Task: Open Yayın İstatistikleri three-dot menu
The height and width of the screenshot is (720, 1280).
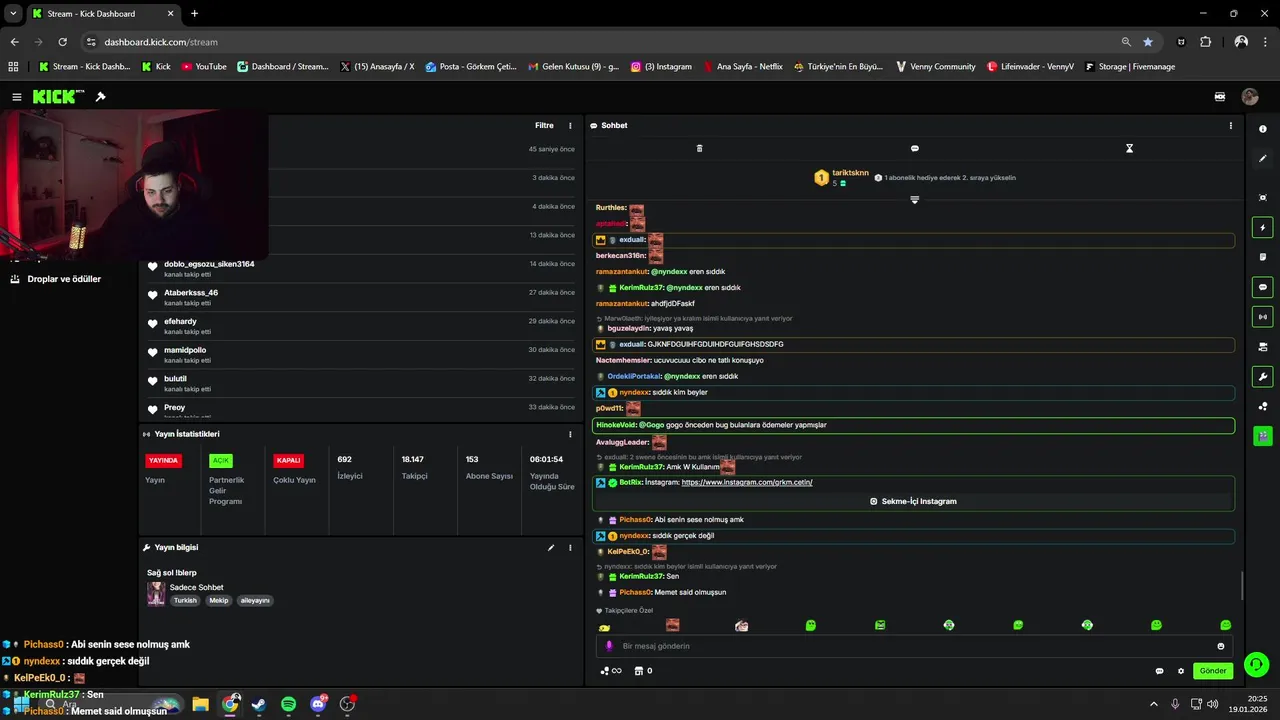Action: pos(570,434)
